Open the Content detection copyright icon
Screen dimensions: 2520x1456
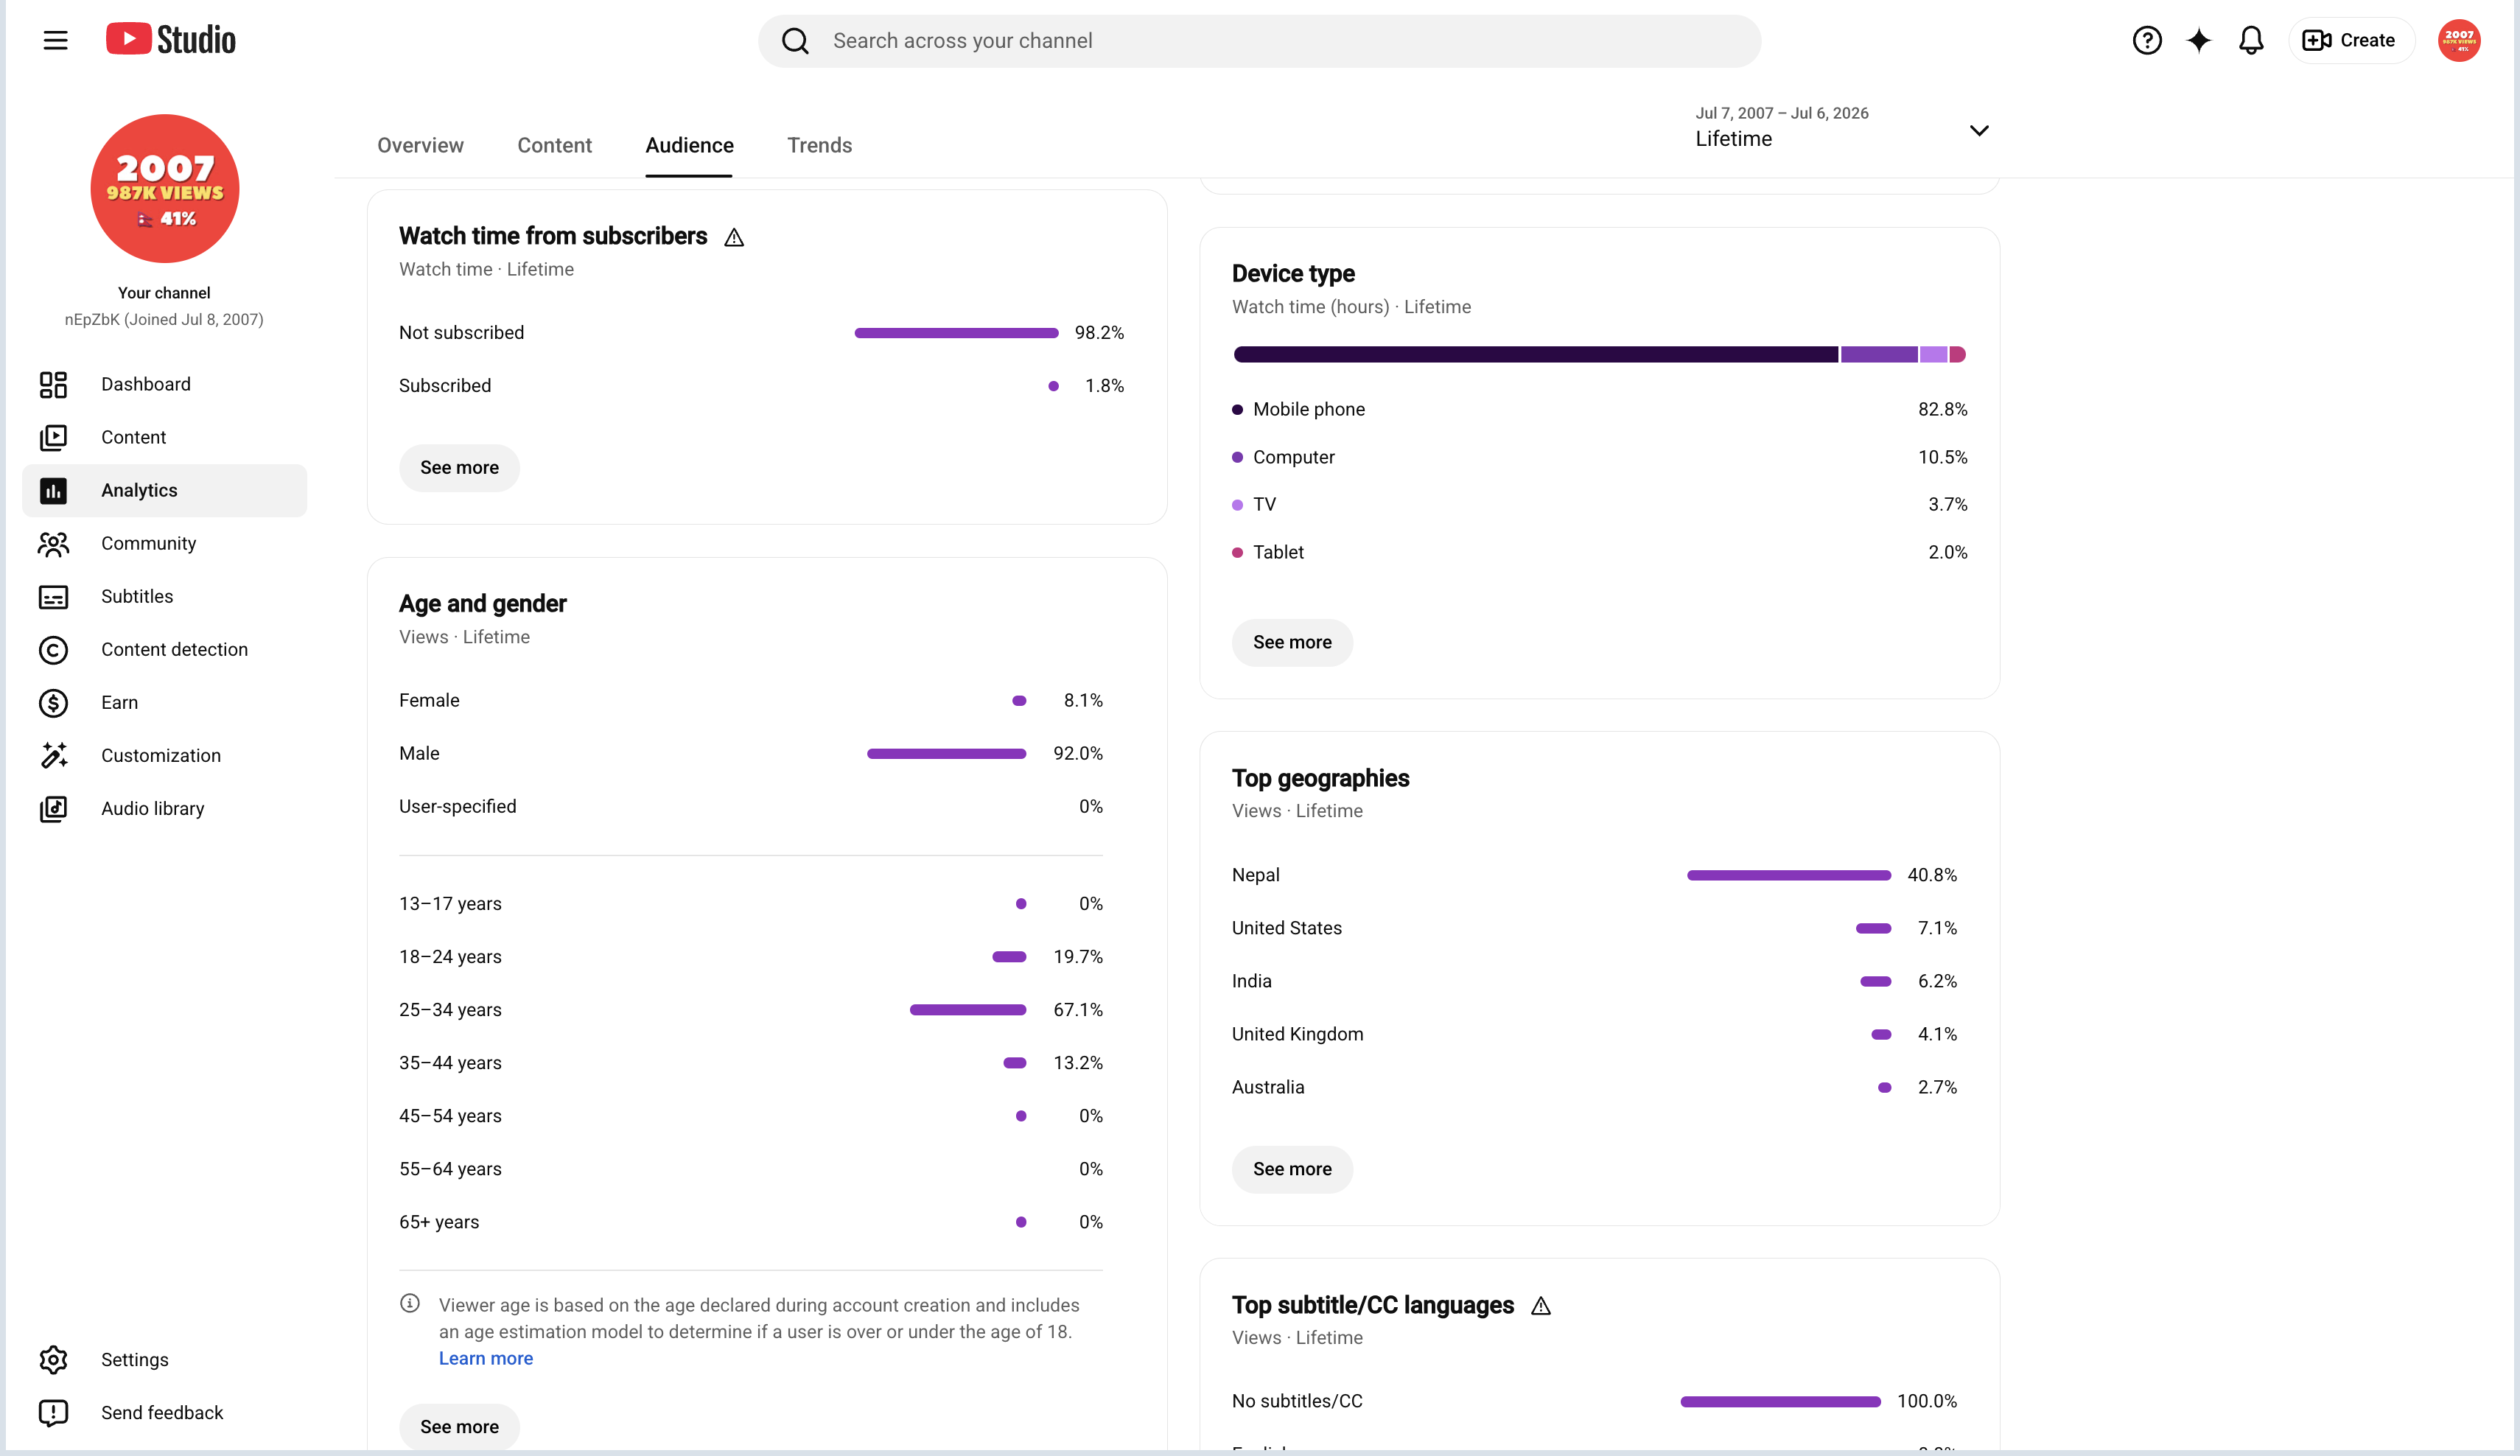point(53,650)
